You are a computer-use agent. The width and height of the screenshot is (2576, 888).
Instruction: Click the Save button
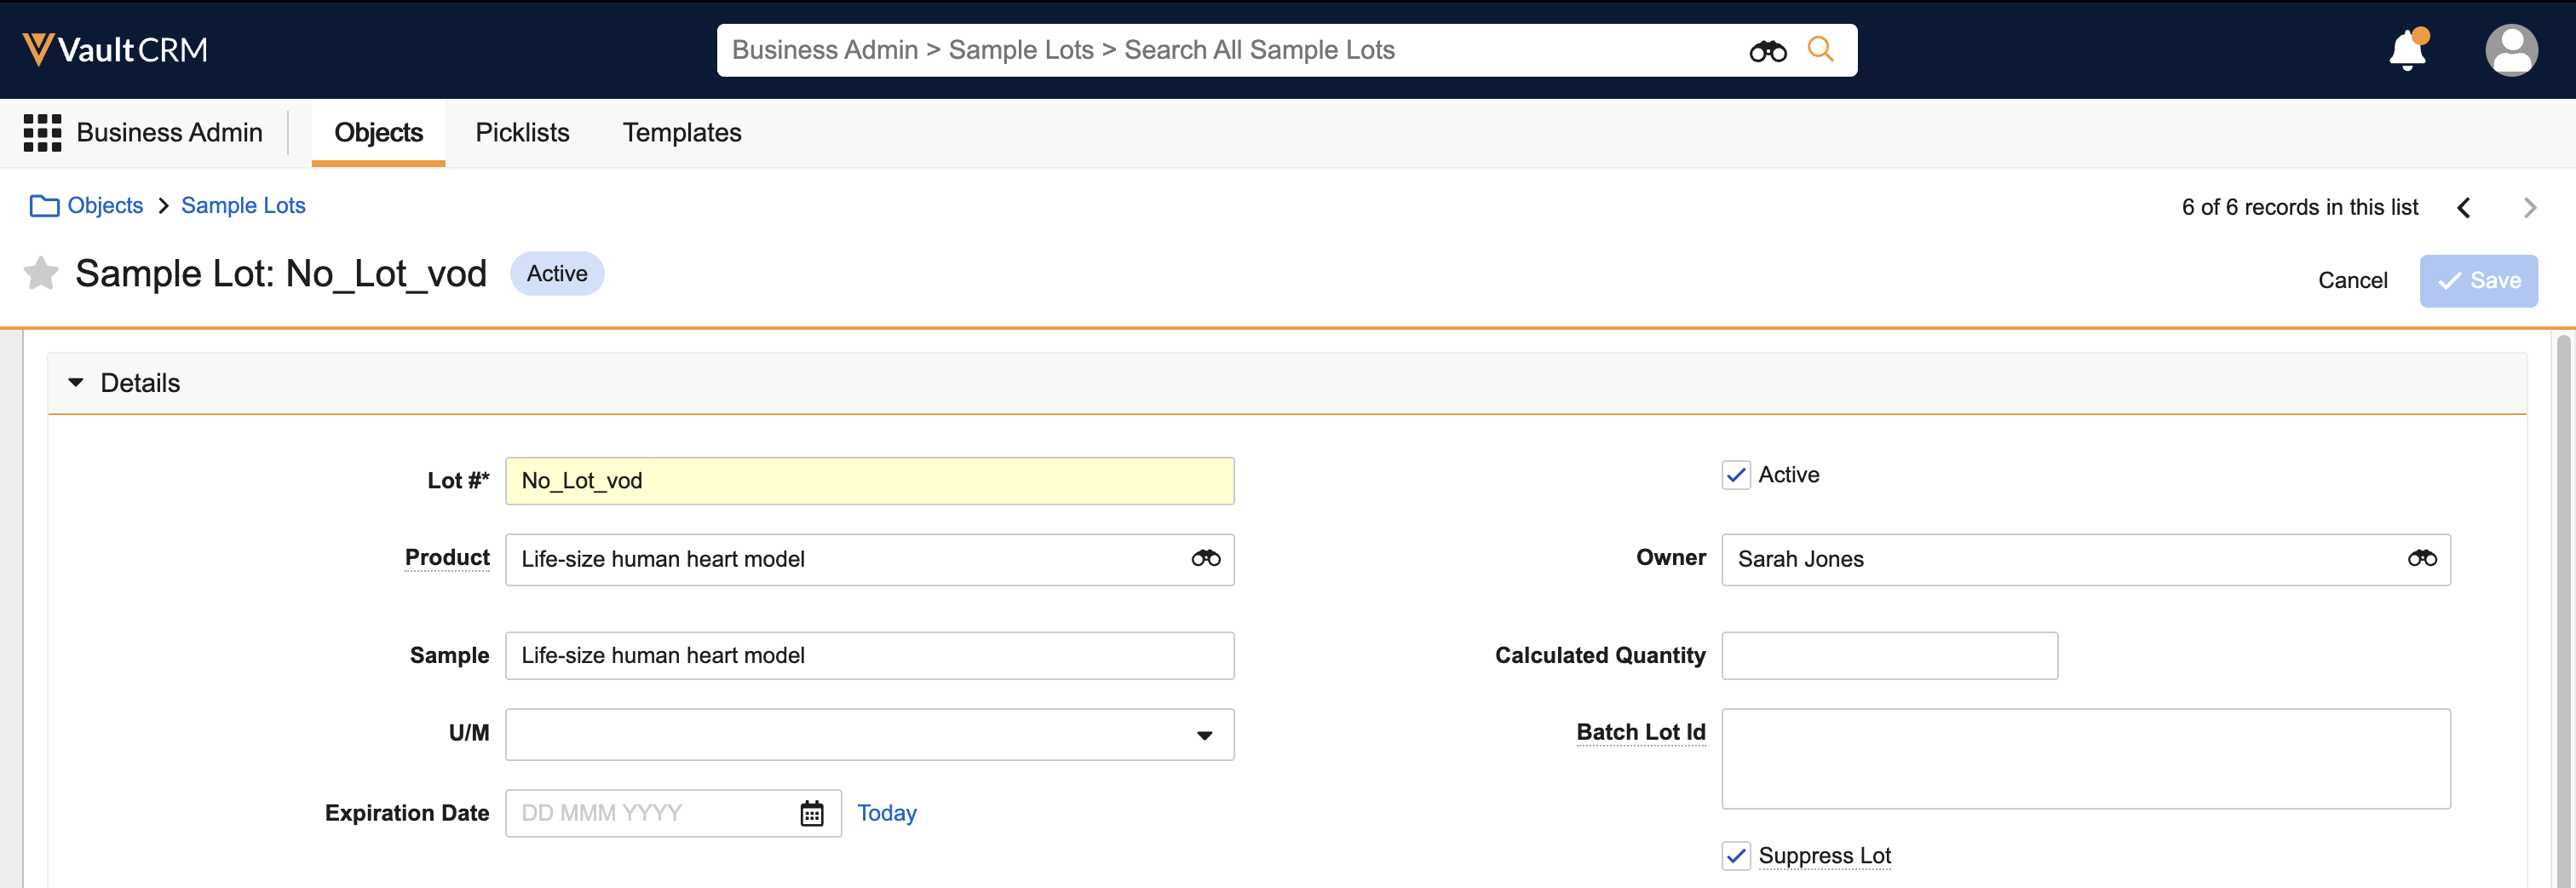2478,281
